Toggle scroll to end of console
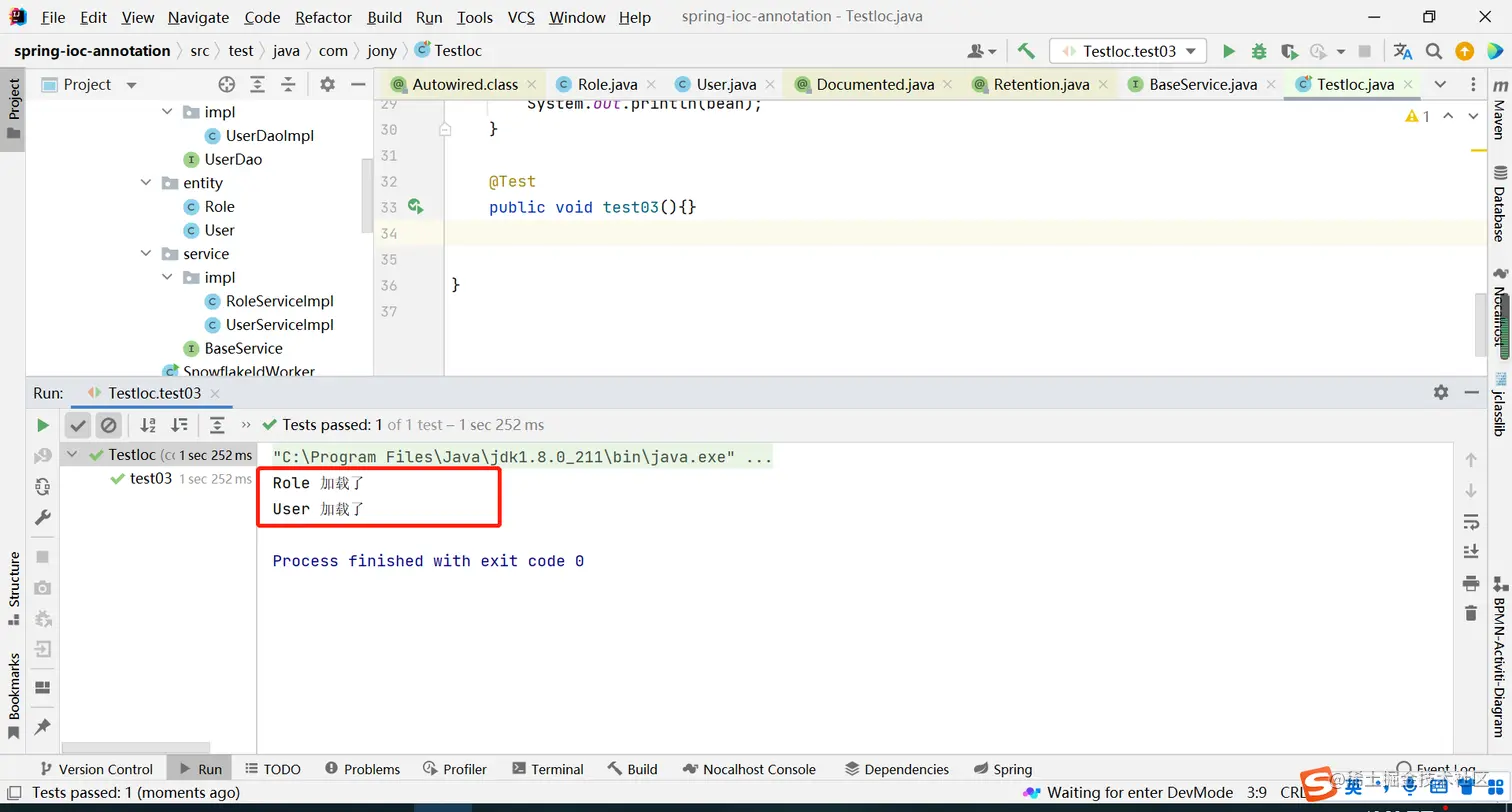 click(x=1470, y=551)
